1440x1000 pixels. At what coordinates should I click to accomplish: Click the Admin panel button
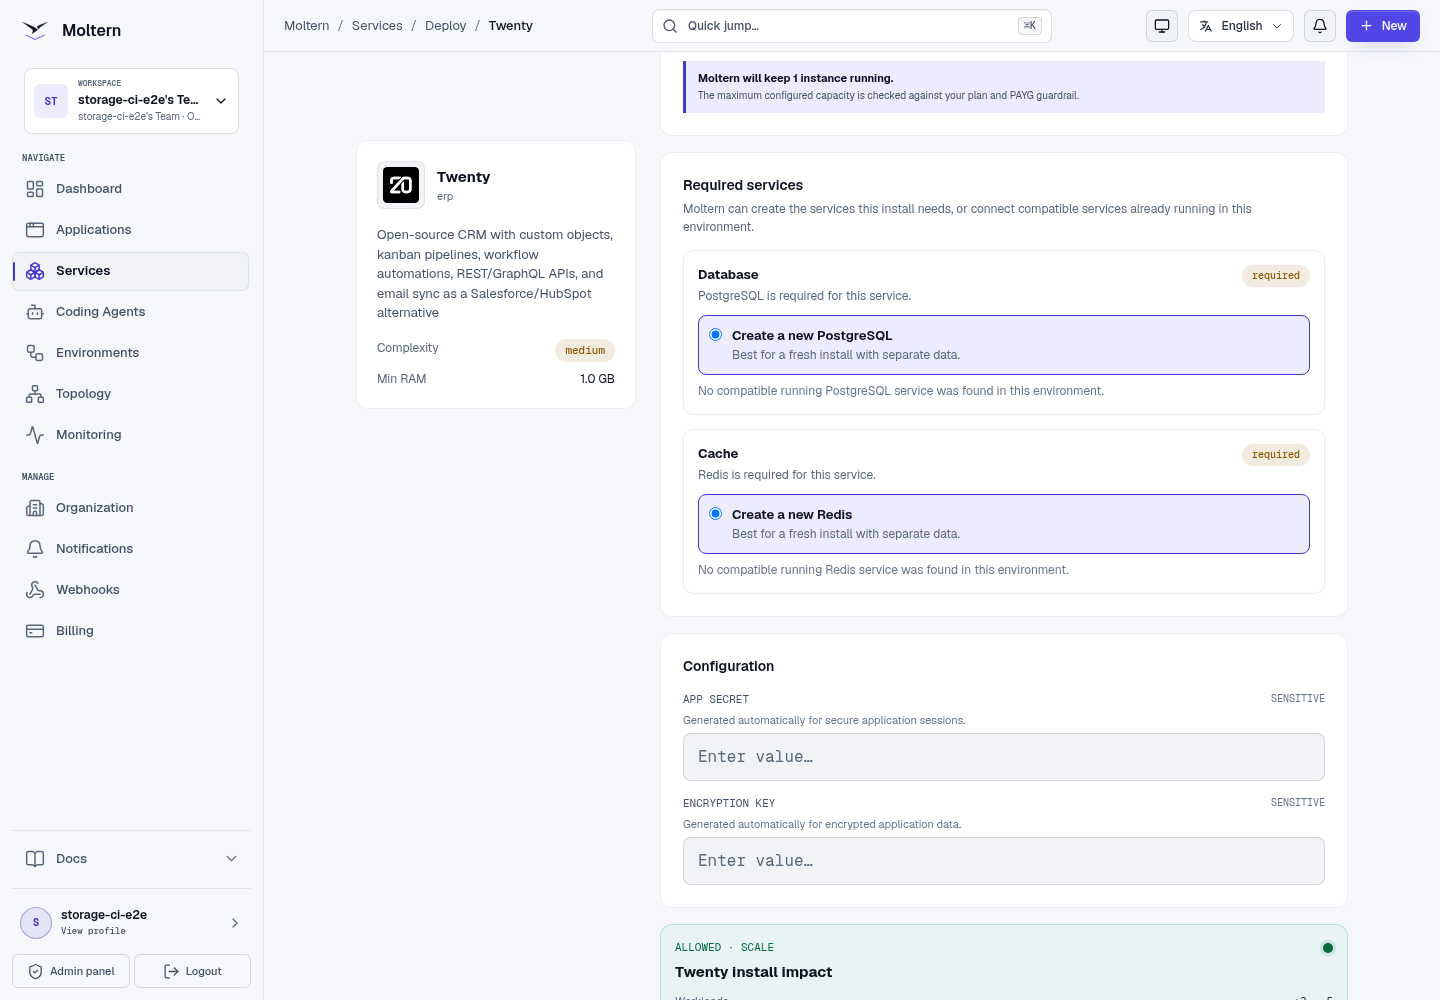pos(71,971)
